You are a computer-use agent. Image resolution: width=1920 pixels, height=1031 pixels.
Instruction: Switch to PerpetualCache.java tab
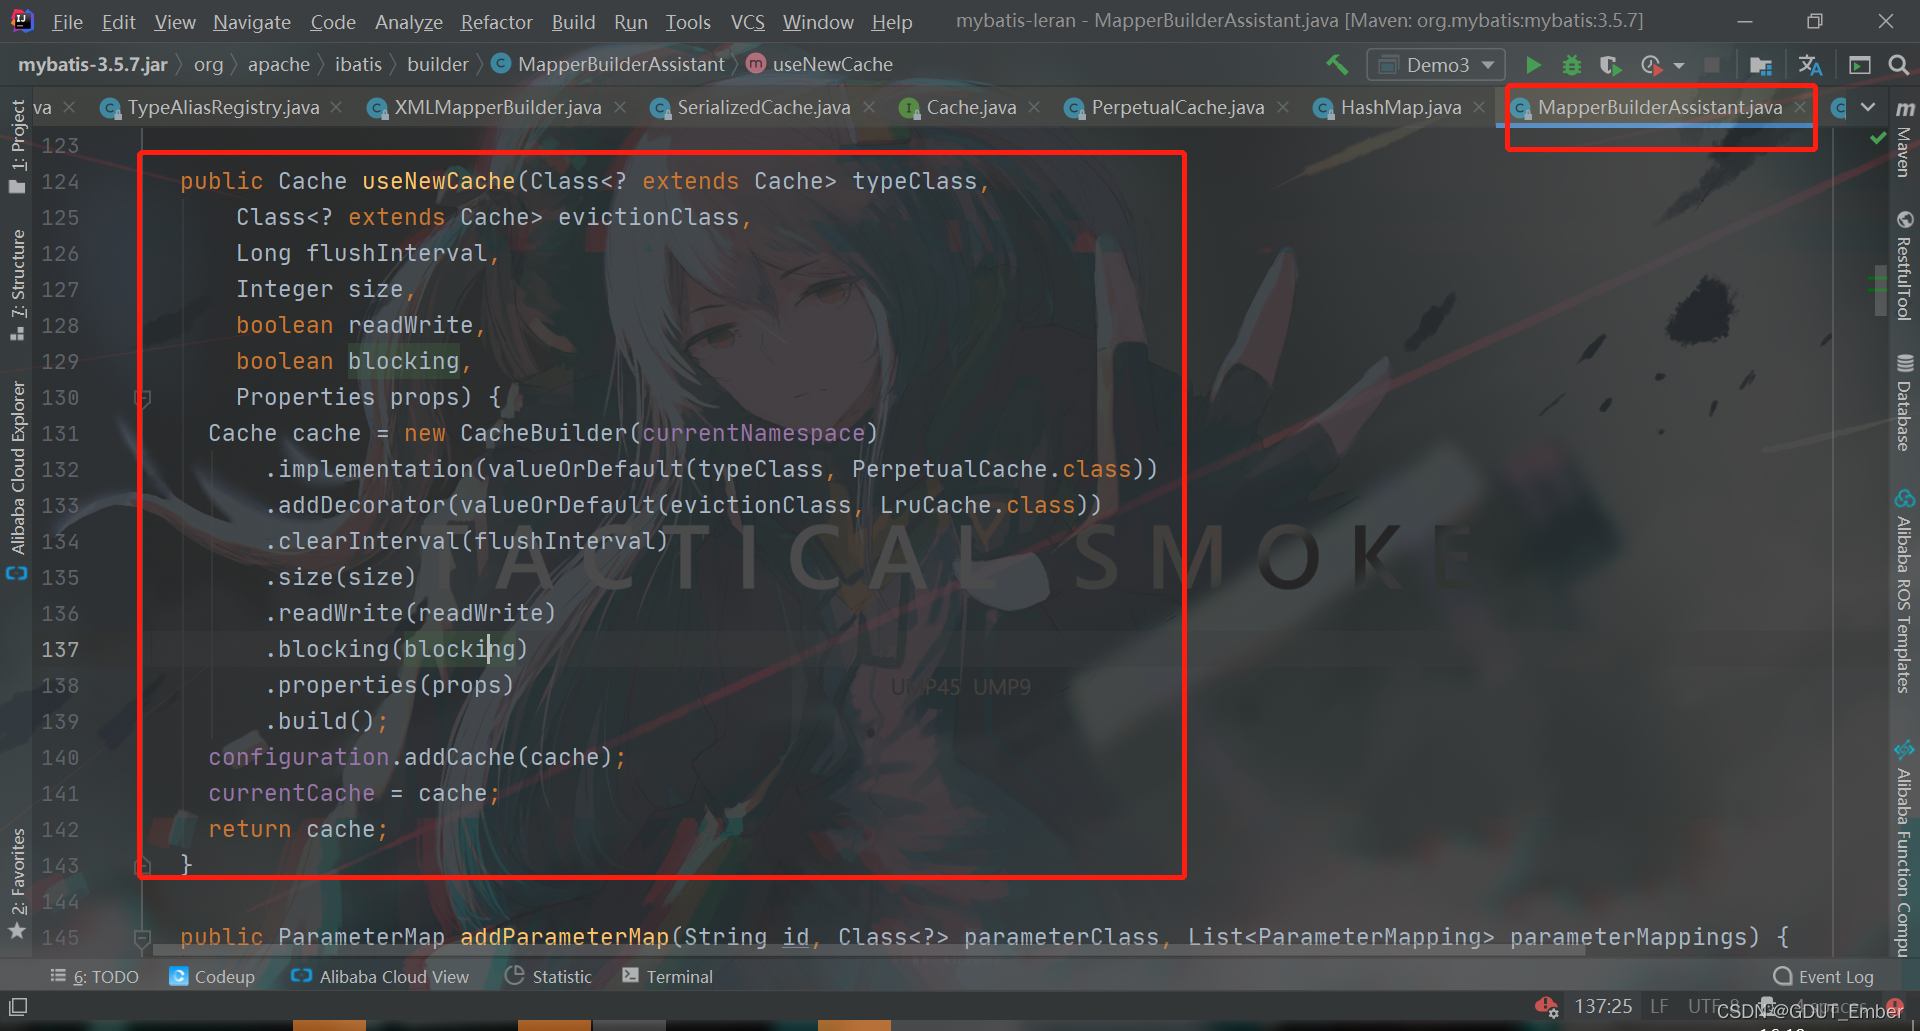pyautogui.click(x=1177, y=107)
